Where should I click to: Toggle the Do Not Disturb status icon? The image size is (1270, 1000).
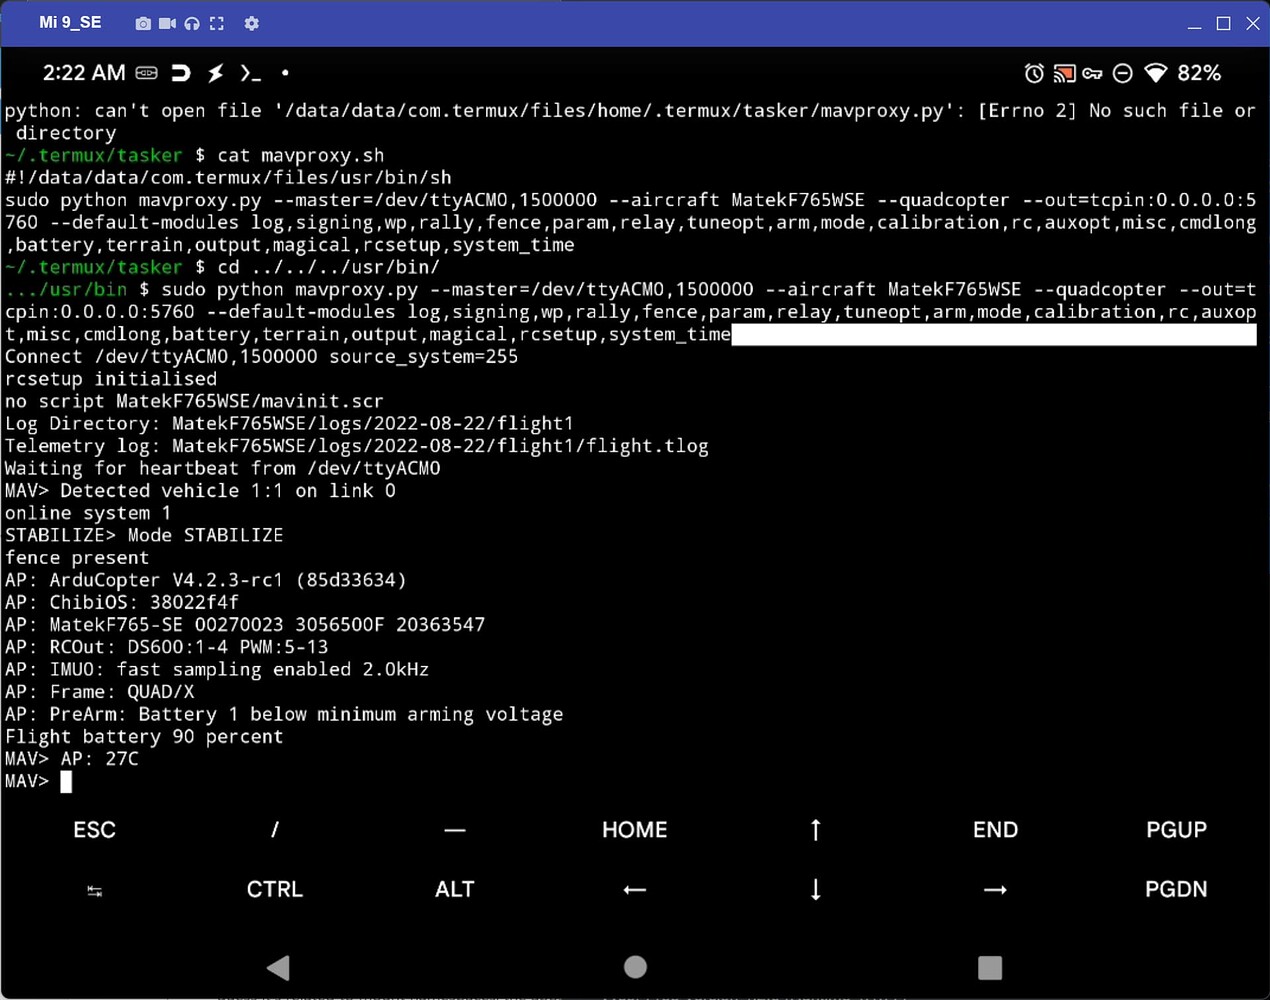(x=1122, y=73)
